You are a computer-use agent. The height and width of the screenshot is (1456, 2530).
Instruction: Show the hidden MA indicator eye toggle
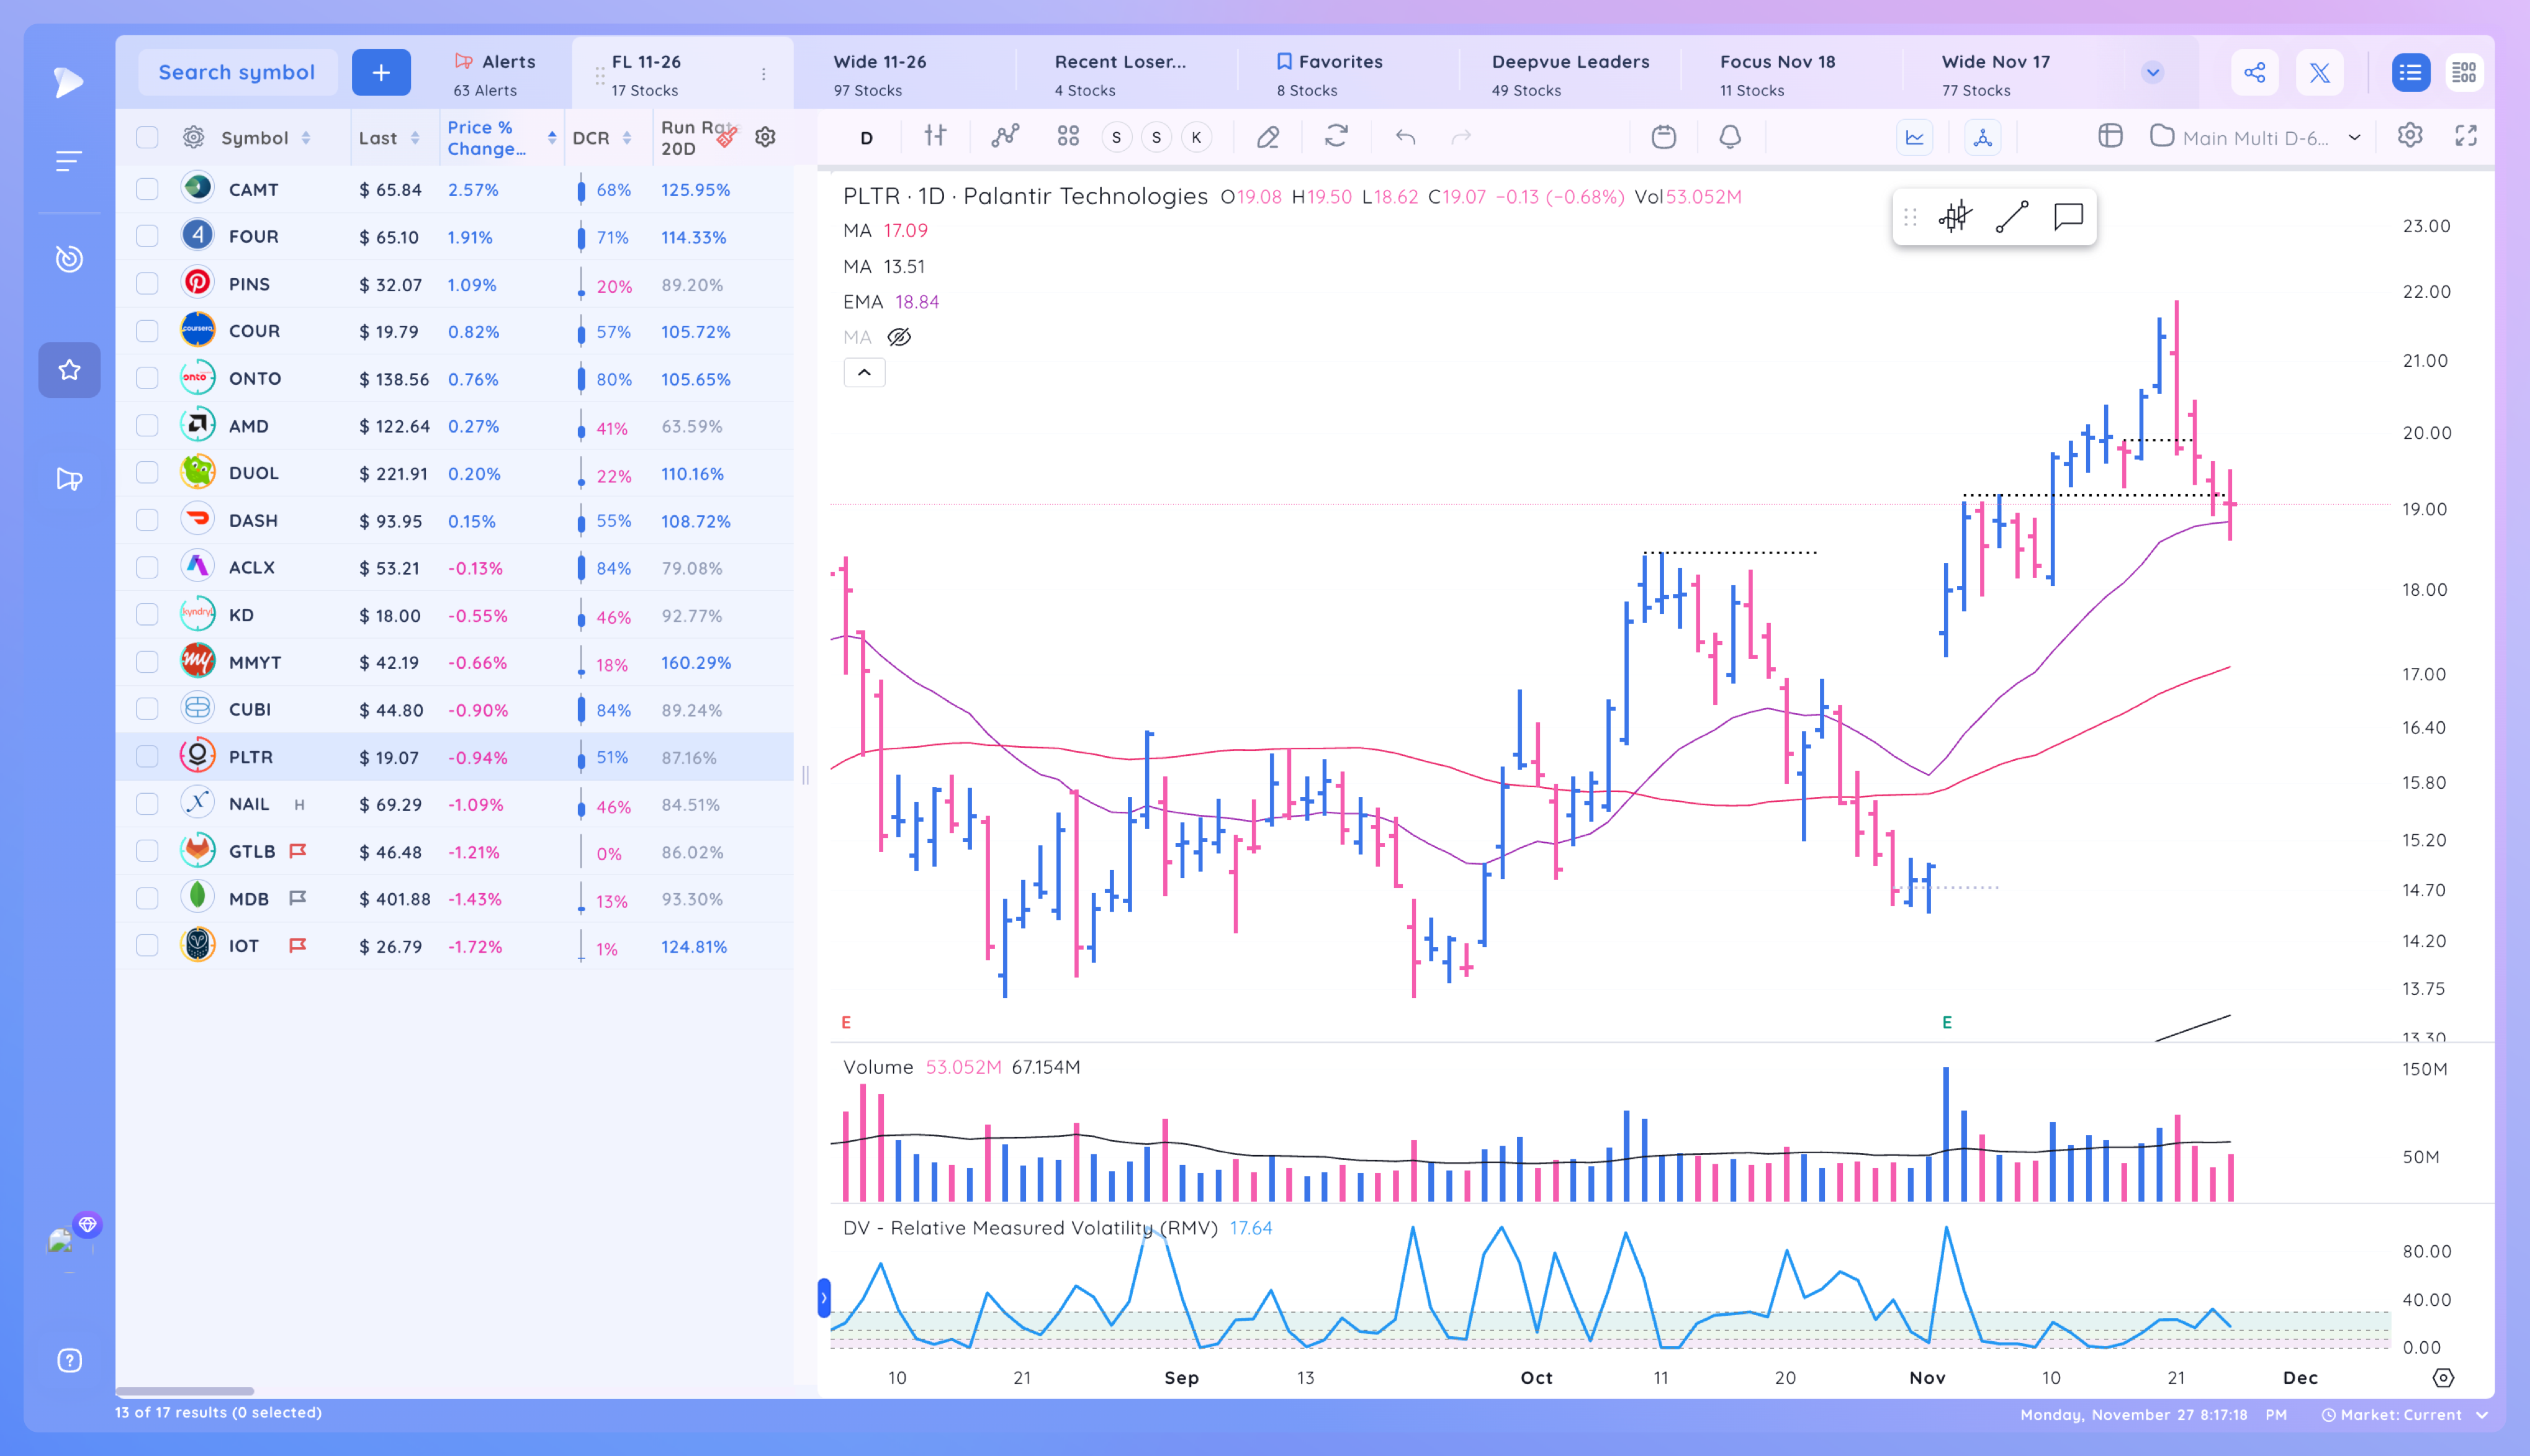tap(899, 337)
